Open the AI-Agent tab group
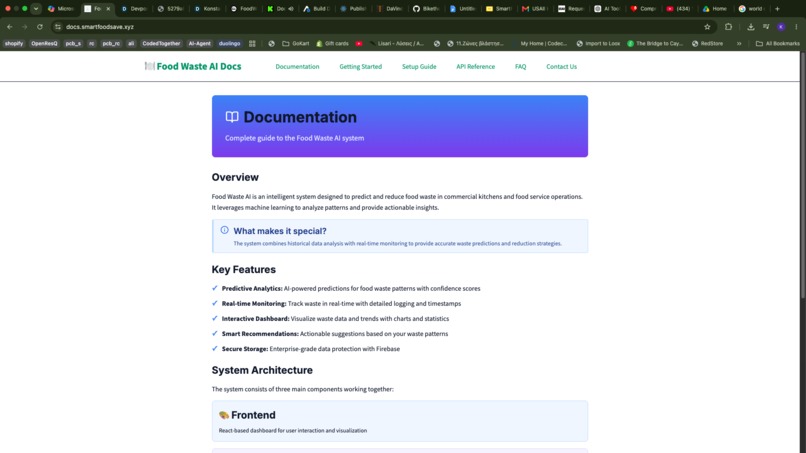Viewport: 806px width, 453px height. tap(199, 44)
